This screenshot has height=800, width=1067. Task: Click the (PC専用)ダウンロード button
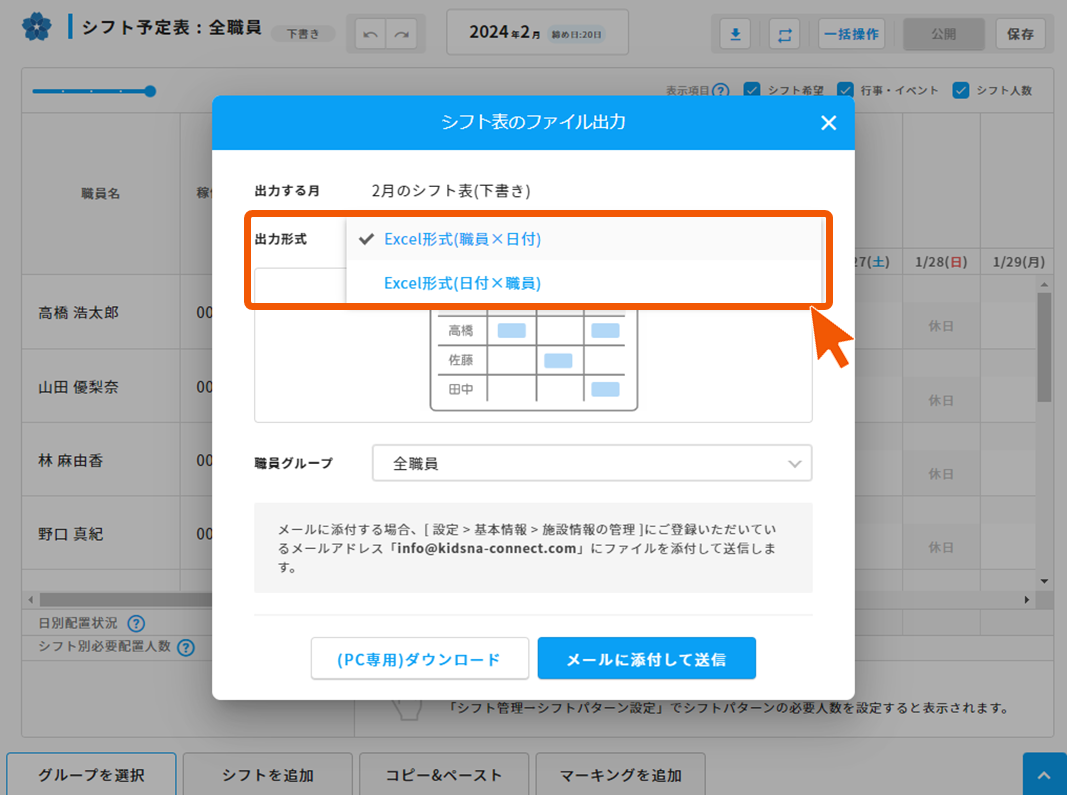click(419, 659)
